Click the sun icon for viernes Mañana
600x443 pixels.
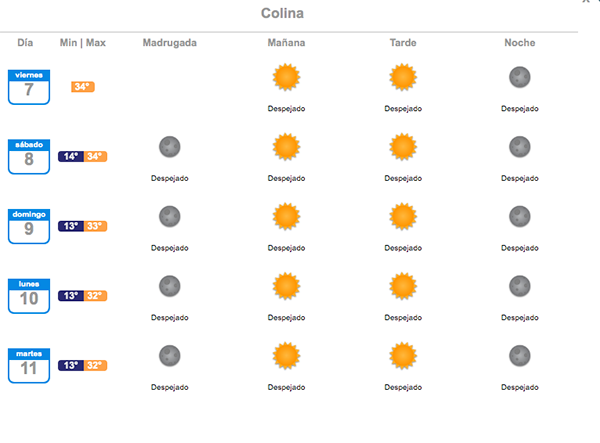(286, 77)
